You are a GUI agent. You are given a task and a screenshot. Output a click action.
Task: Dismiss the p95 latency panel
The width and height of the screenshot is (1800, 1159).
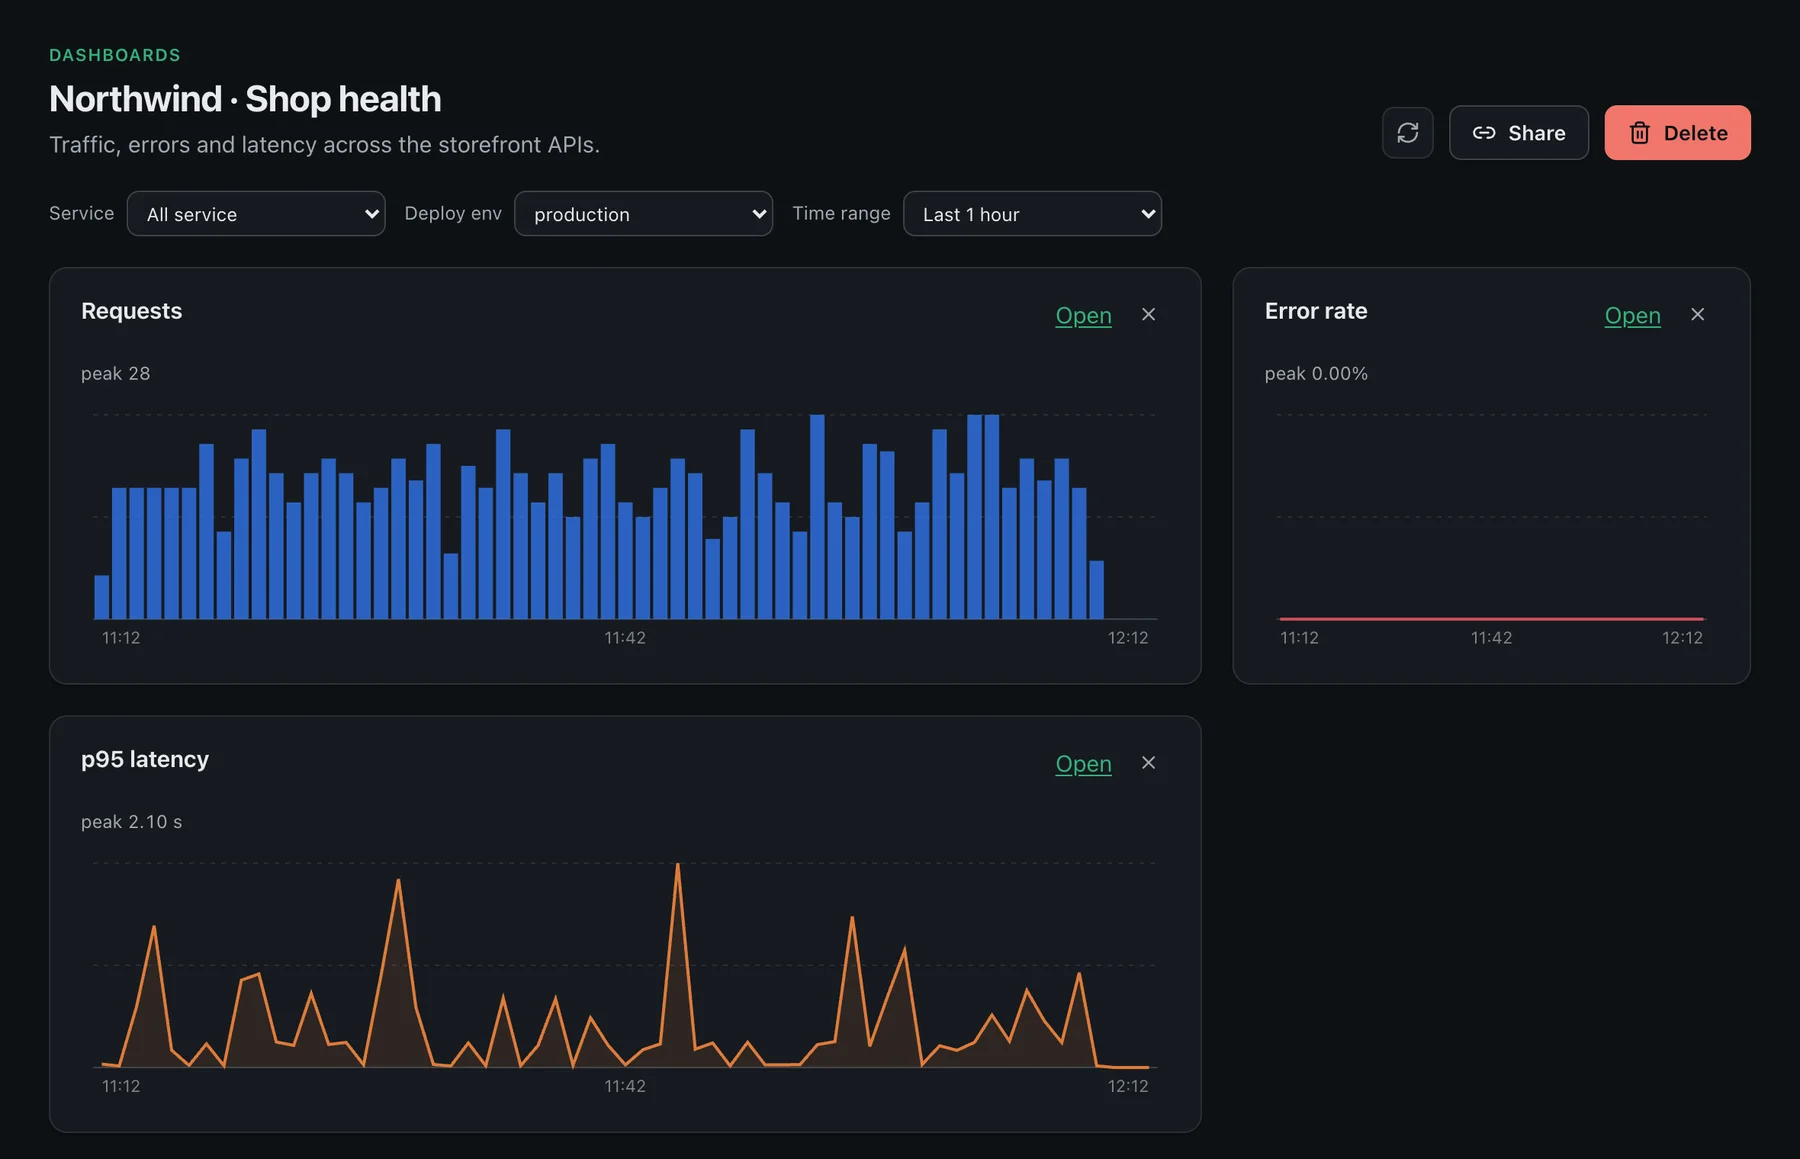1148,763
